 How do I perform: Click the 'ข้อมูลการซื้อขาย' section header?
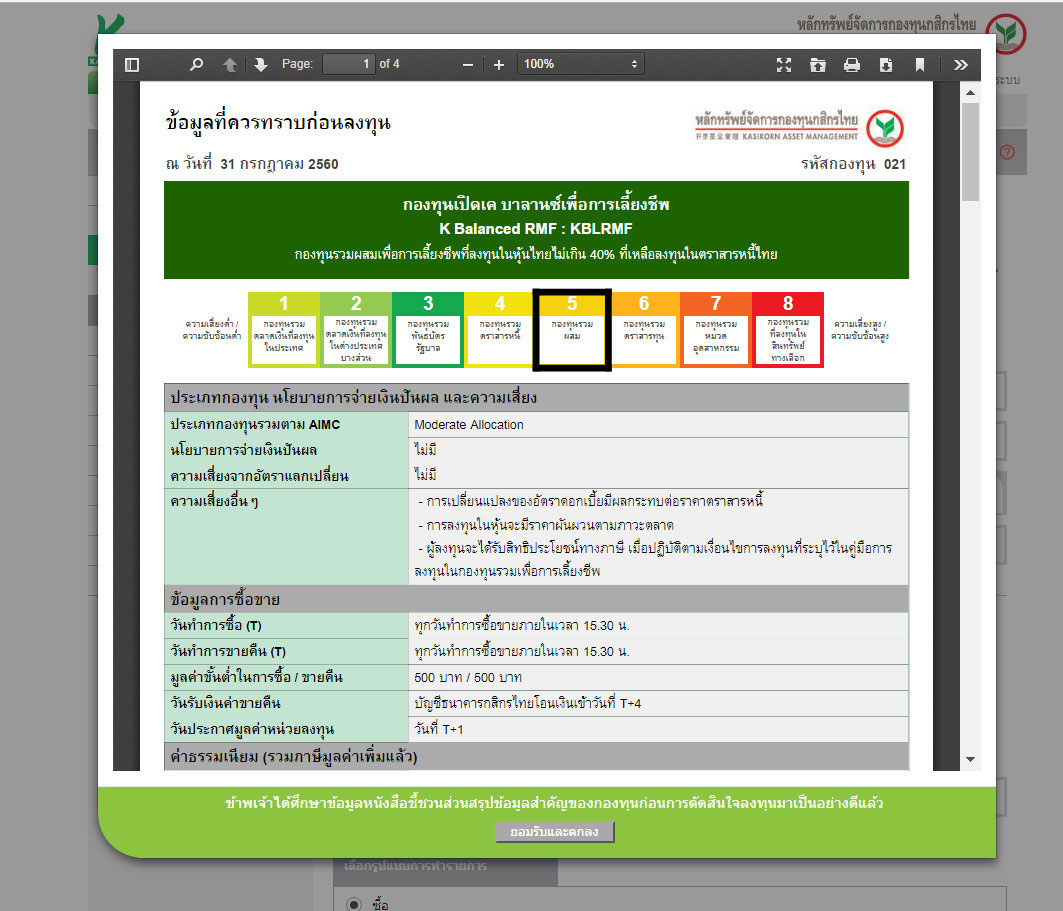tap(224, 600)
